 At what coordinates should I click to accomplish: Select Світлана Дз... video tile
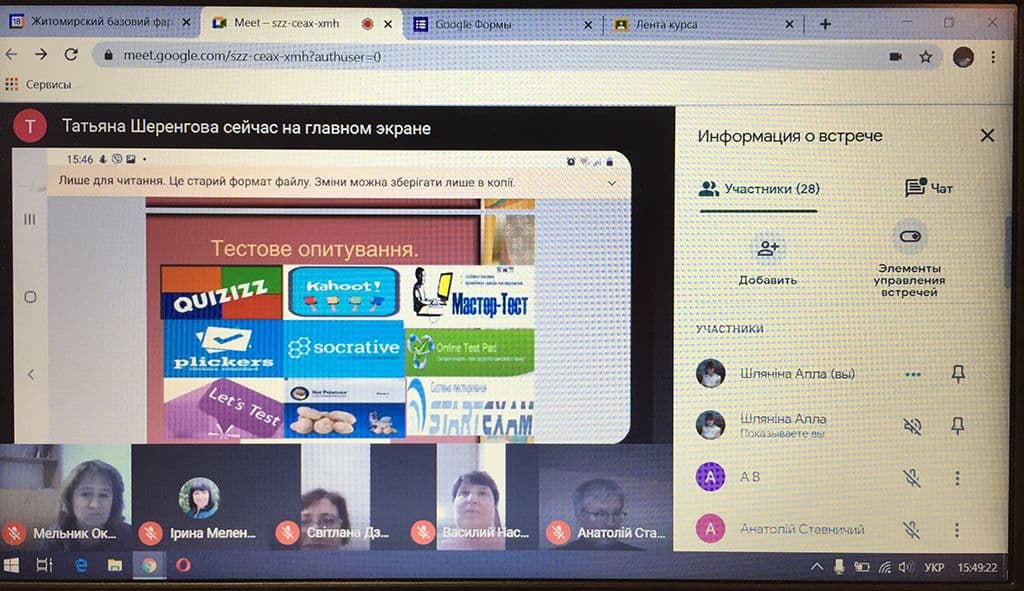(x=336, y=496)
